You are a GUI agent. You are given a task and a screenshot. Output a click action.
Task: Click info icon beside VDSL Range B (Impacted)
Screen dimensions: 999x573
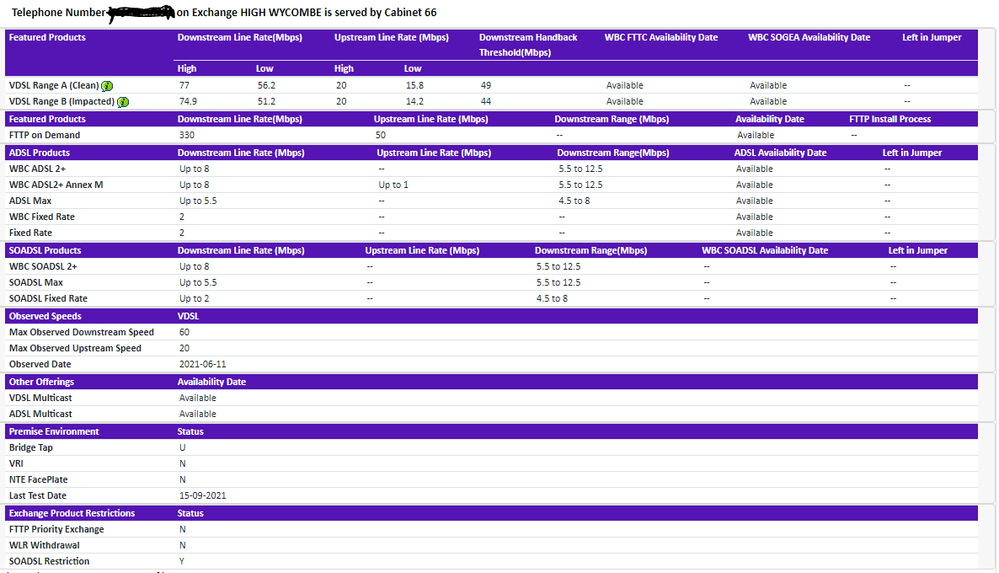pyautogui.click(x=123, y=102)
